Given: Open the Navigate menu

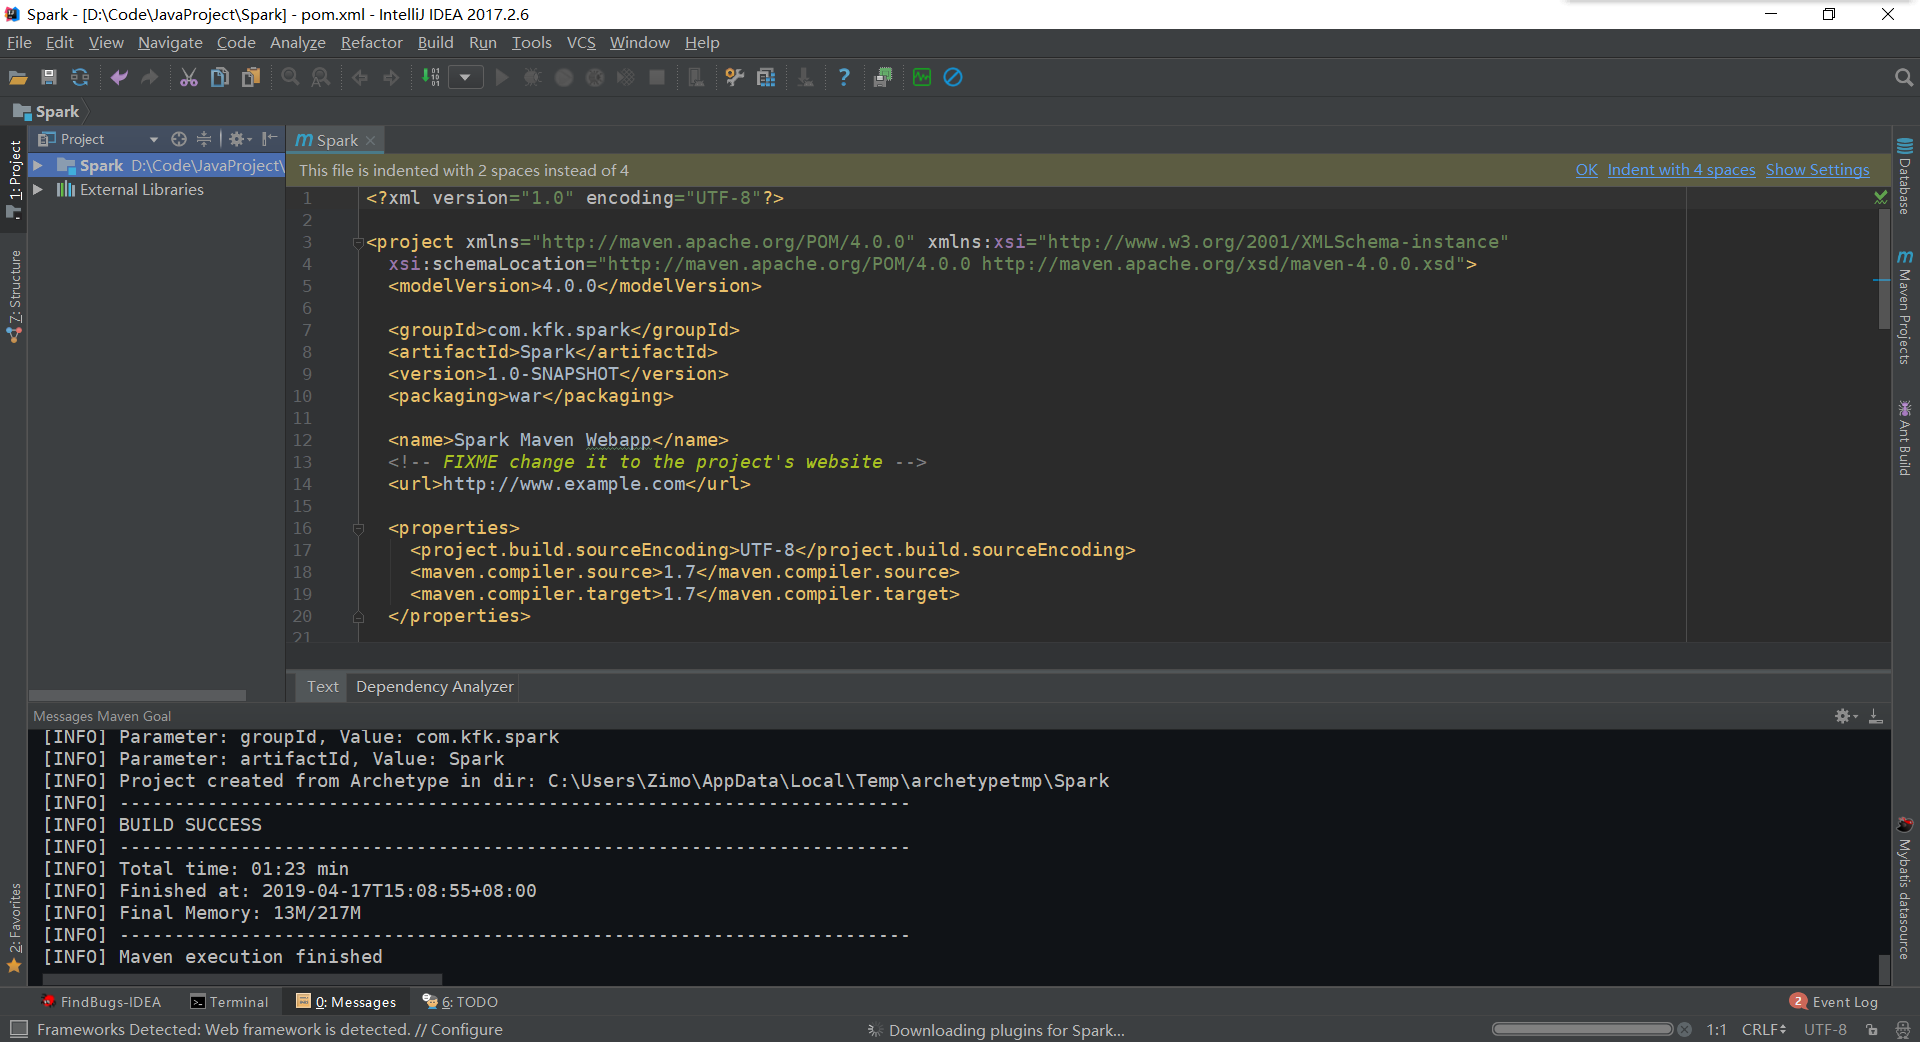Looking at the screenshot, I should coord(170,43).
